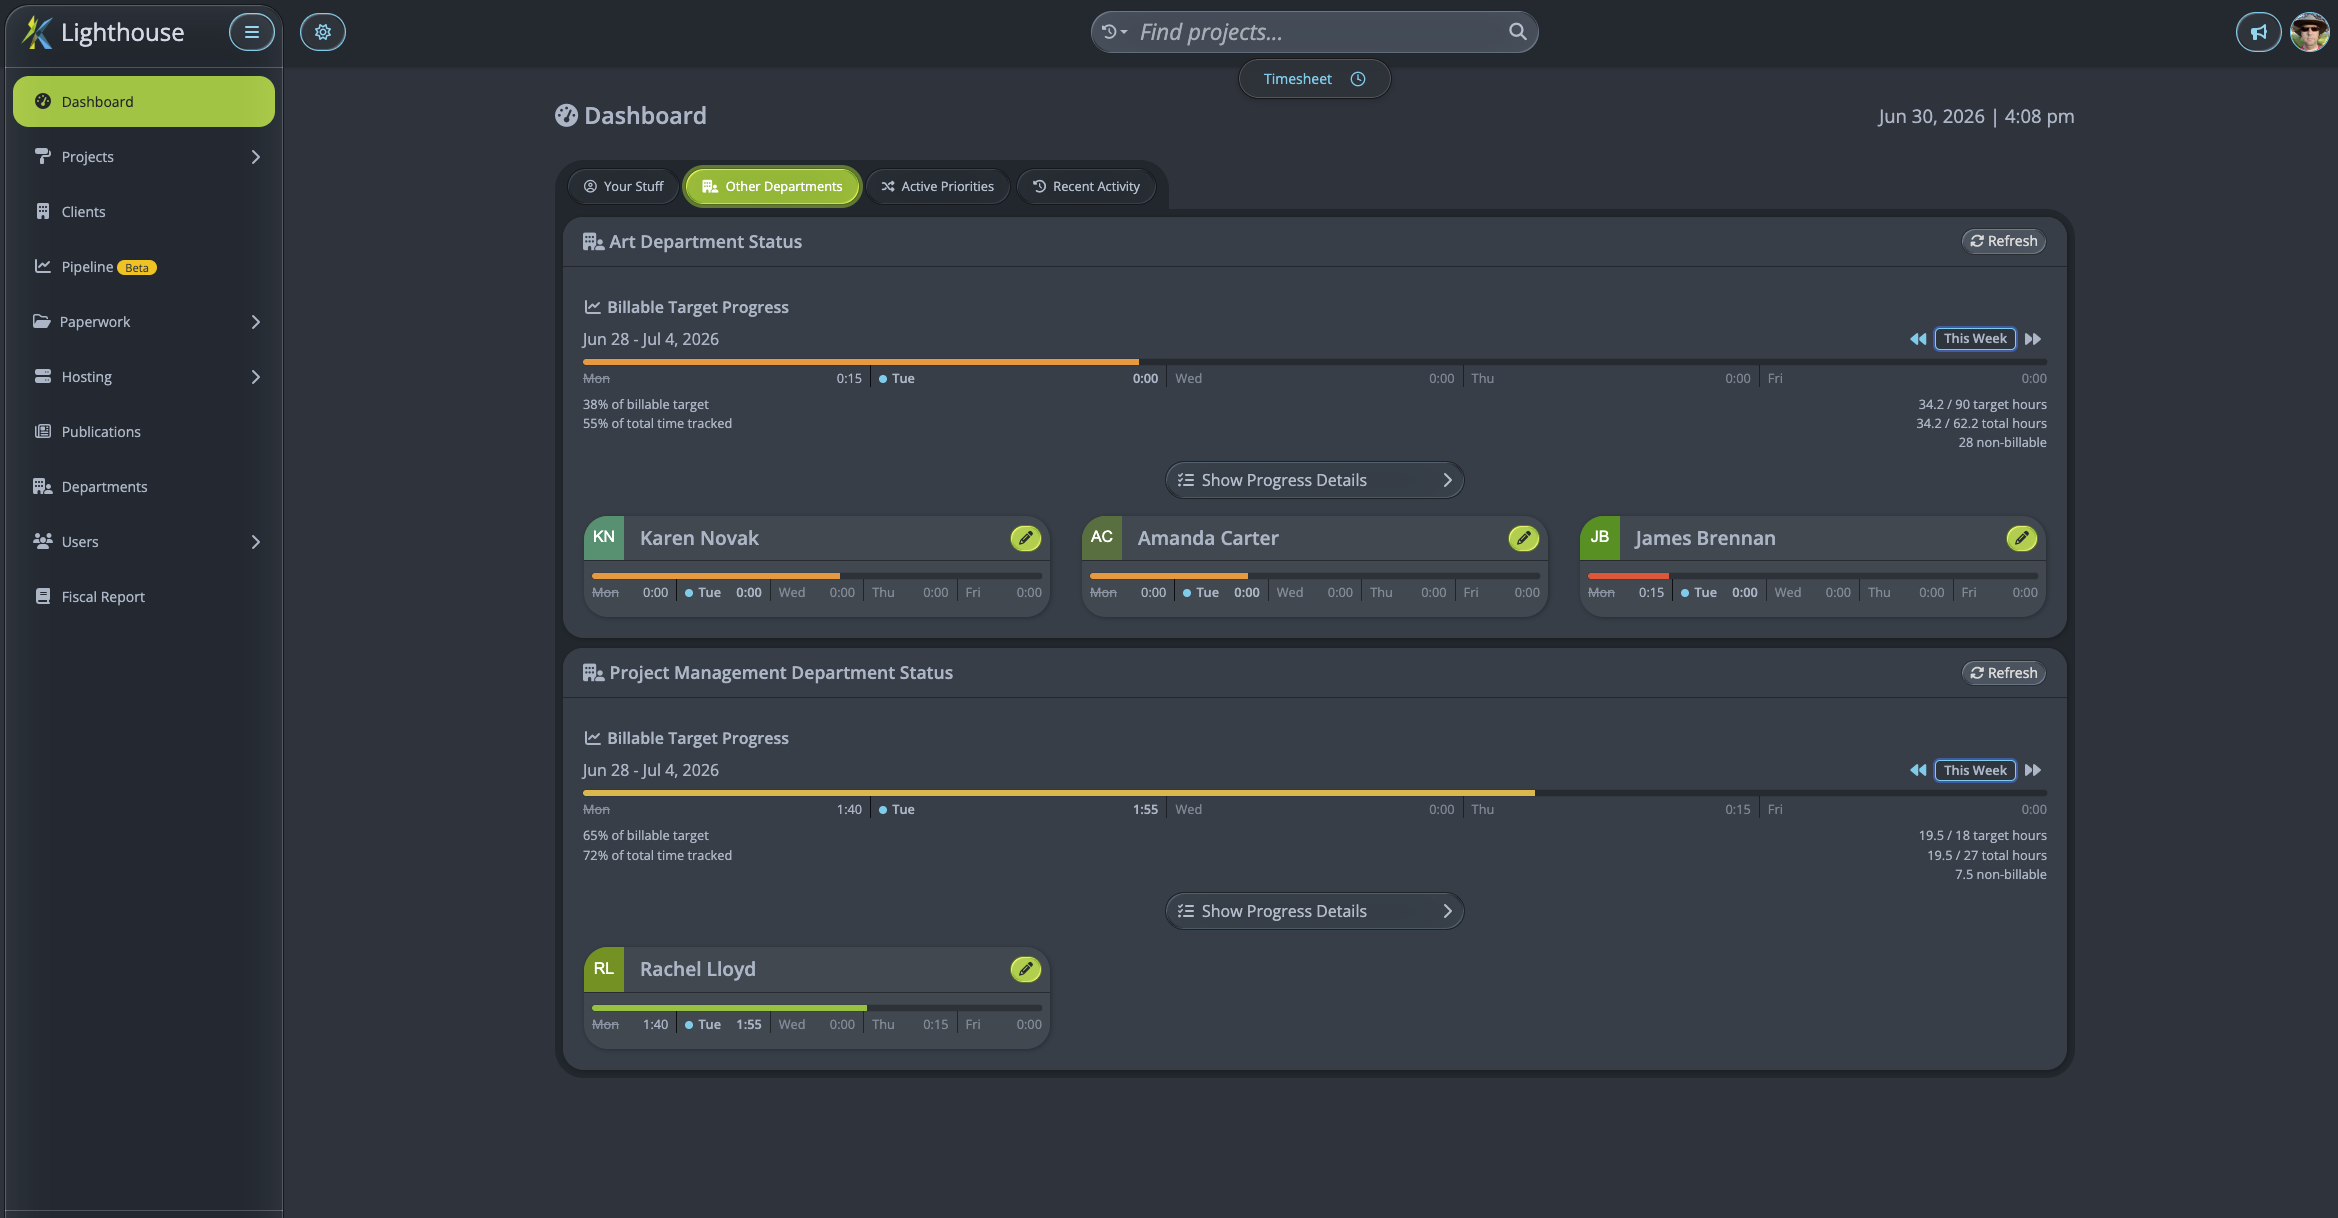The height and width of the screenshot is (1218, 2338).
Task: Click the AC avatar for Amanda Carter
Action: [1102, 537]
